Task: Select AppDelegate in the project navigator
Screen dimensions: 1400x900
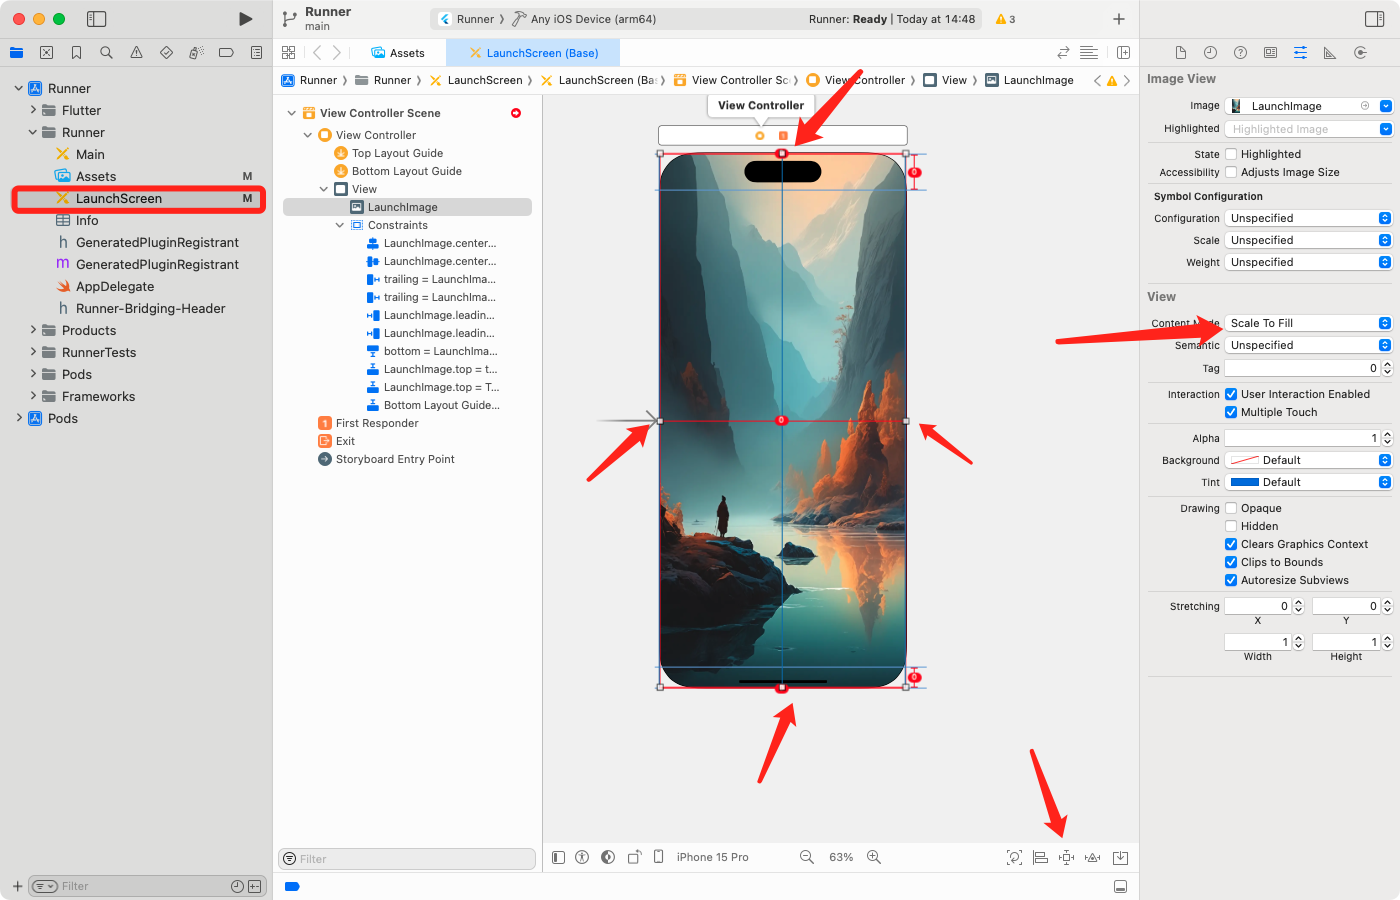Action: pos(115,286)
